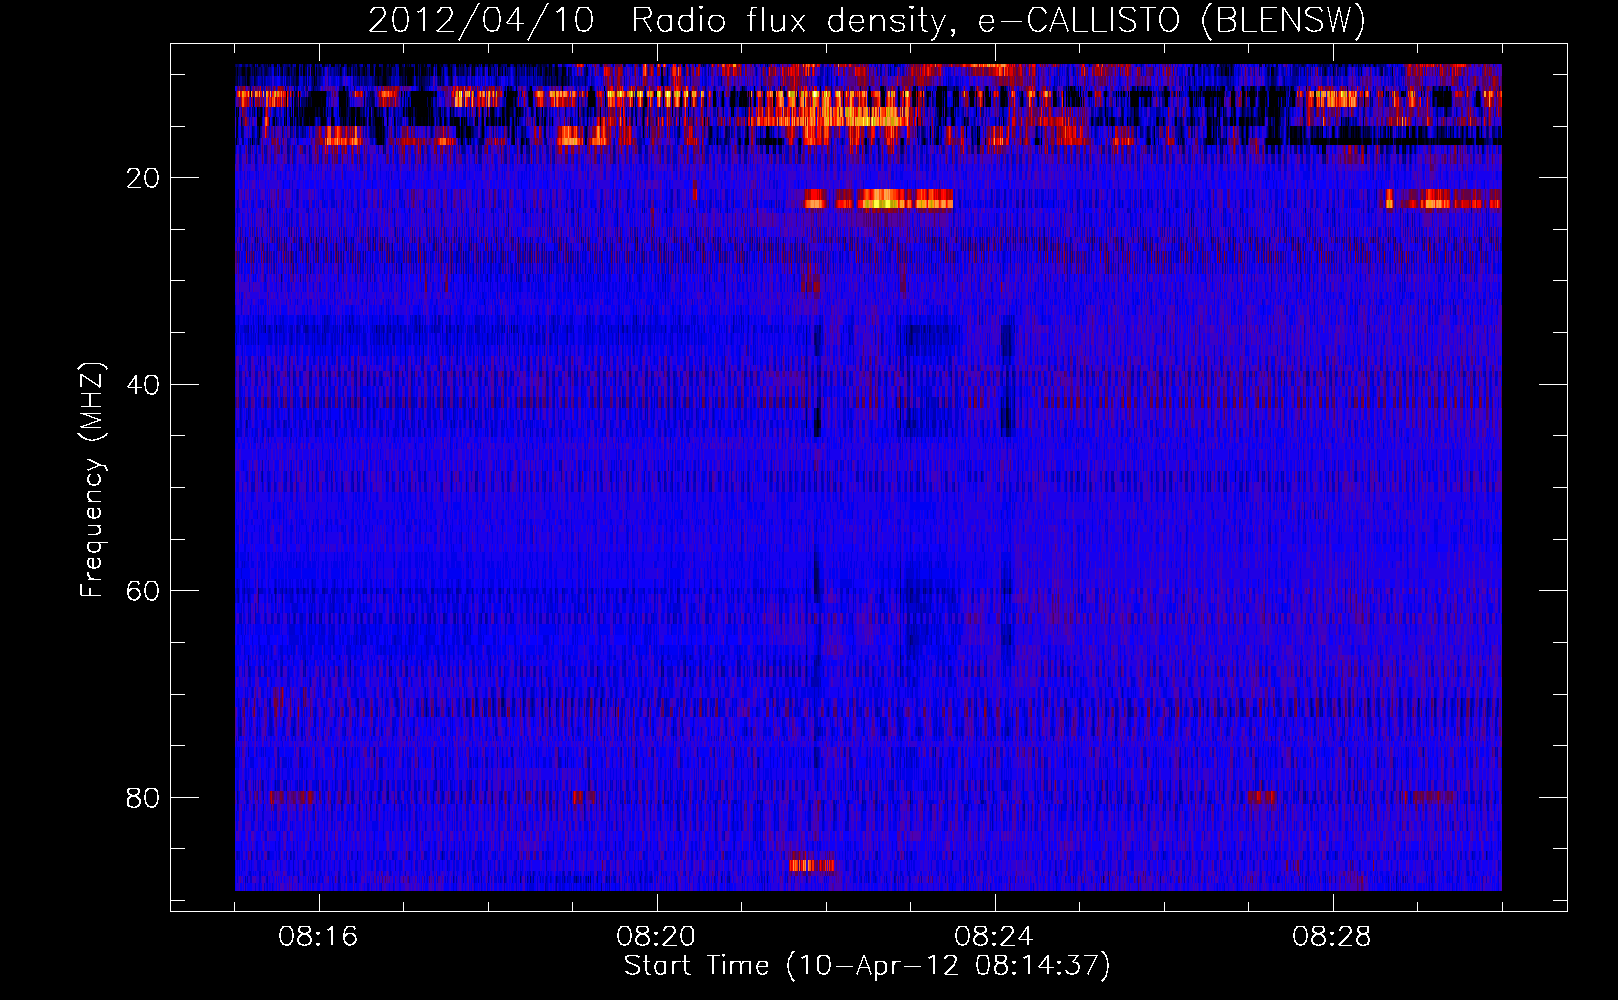
Task: Click the small orange burst near 87 MHz
Action: click(811, 865)
